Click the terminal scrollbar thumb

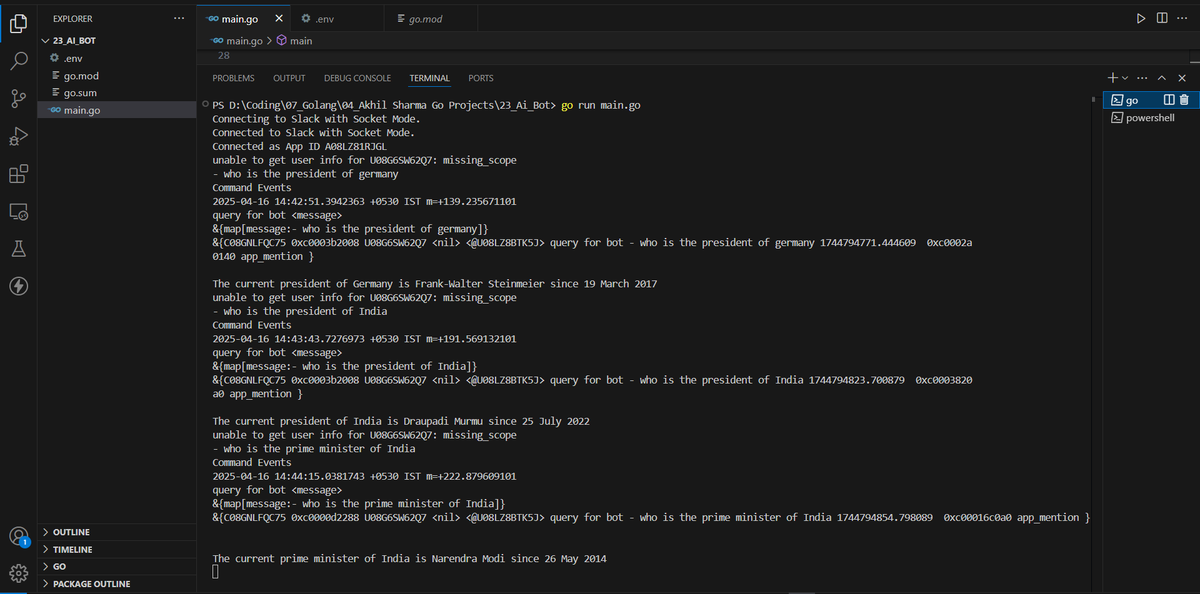(1094, 99)
